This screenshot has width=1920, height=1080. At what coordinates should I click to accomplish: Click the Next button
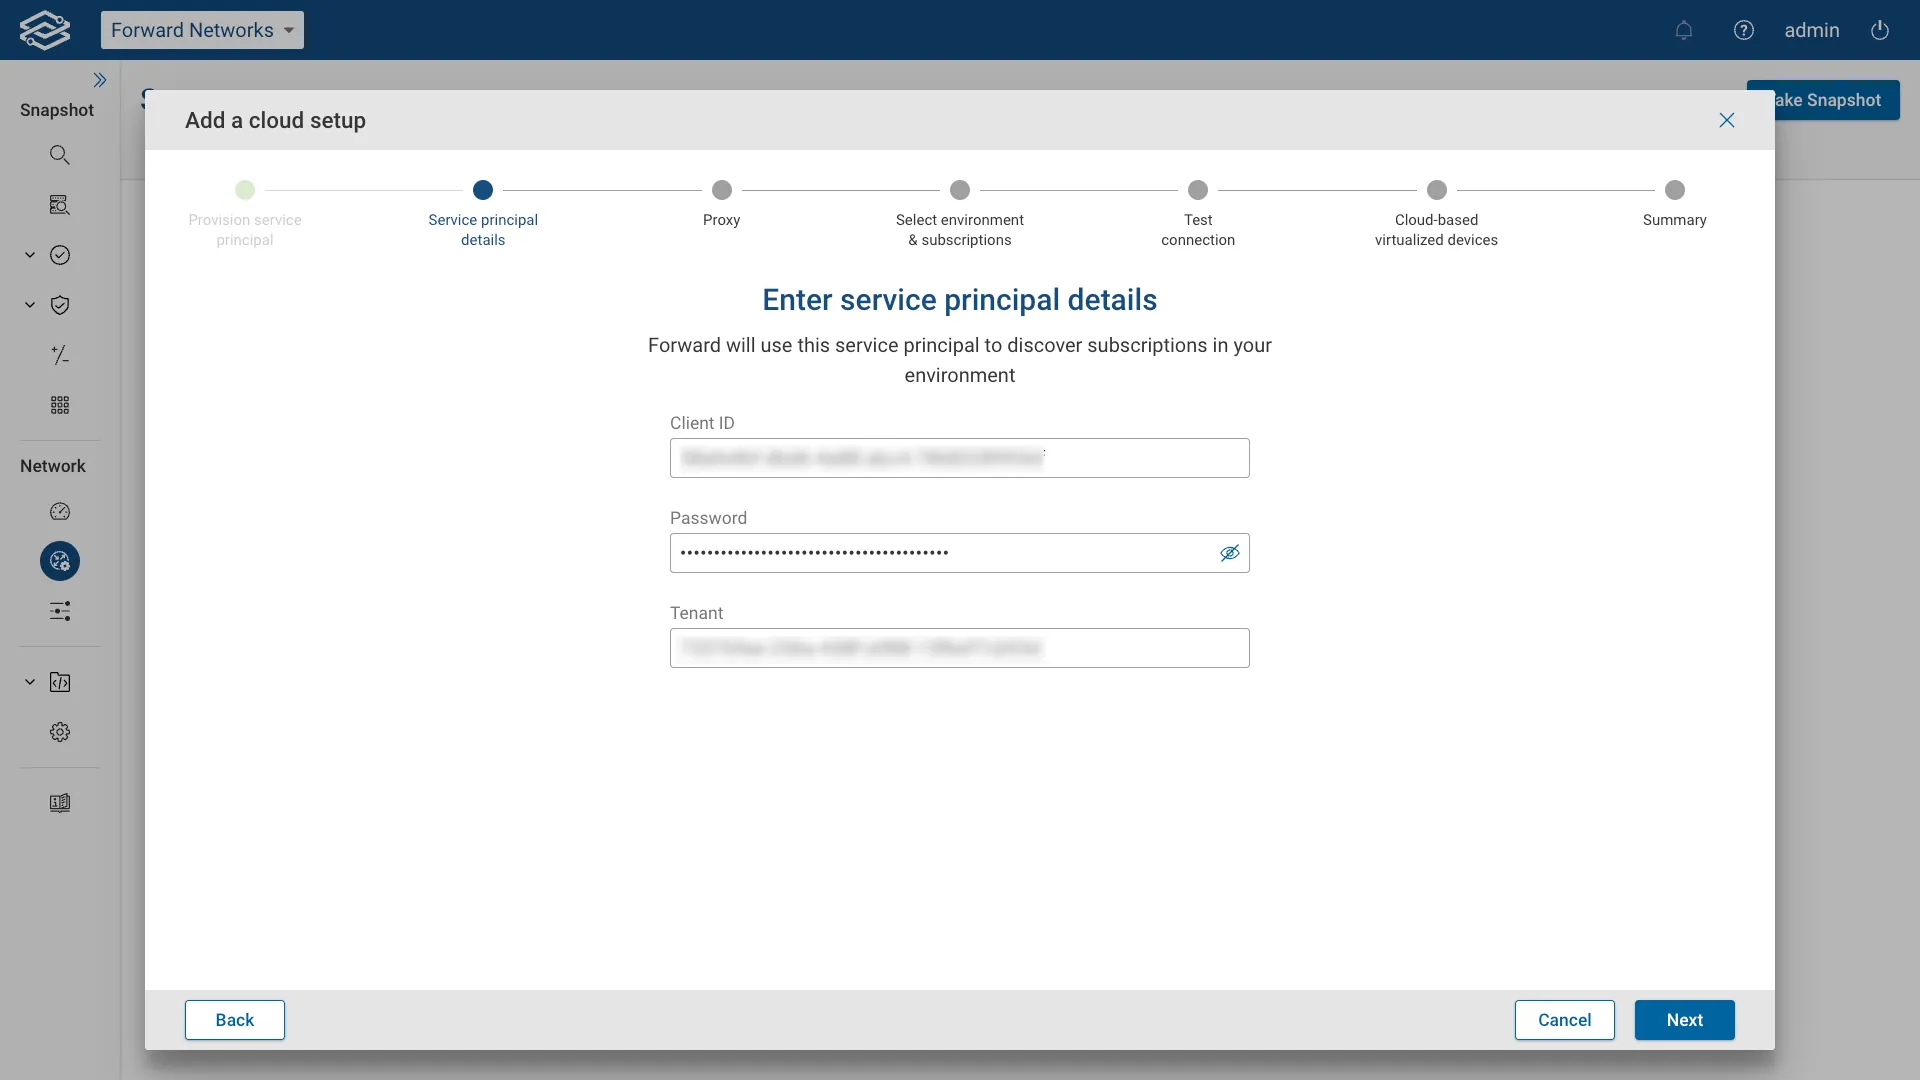[1685, 1020]
